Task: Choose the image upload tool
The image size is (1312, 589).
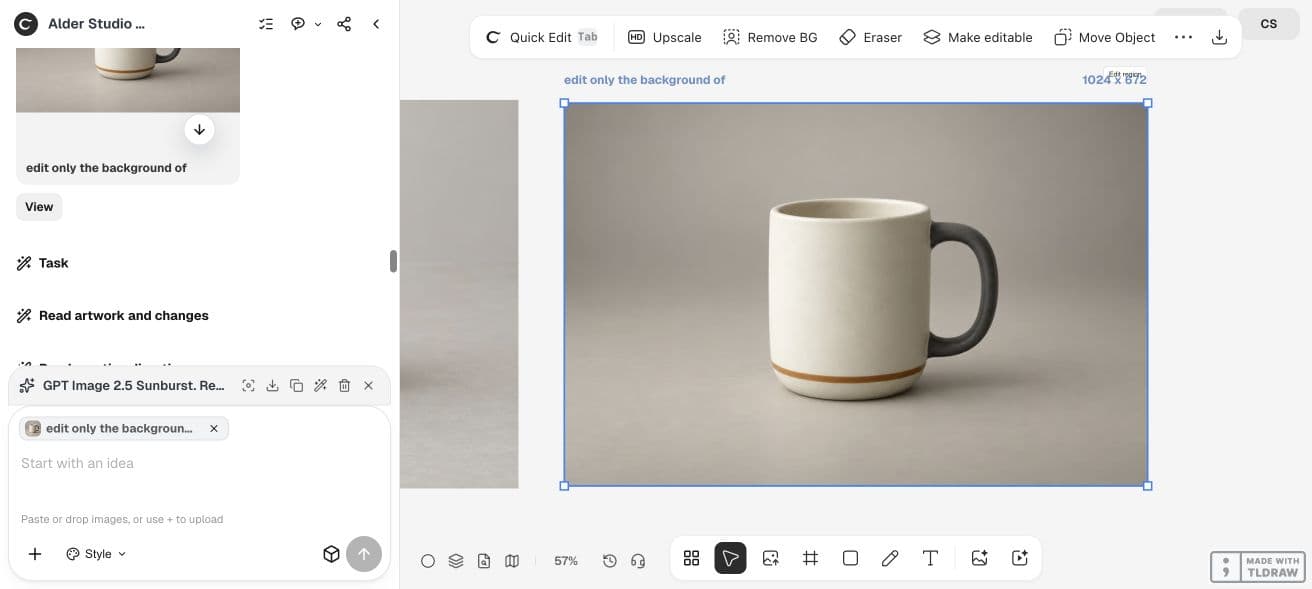Action: 770,558
